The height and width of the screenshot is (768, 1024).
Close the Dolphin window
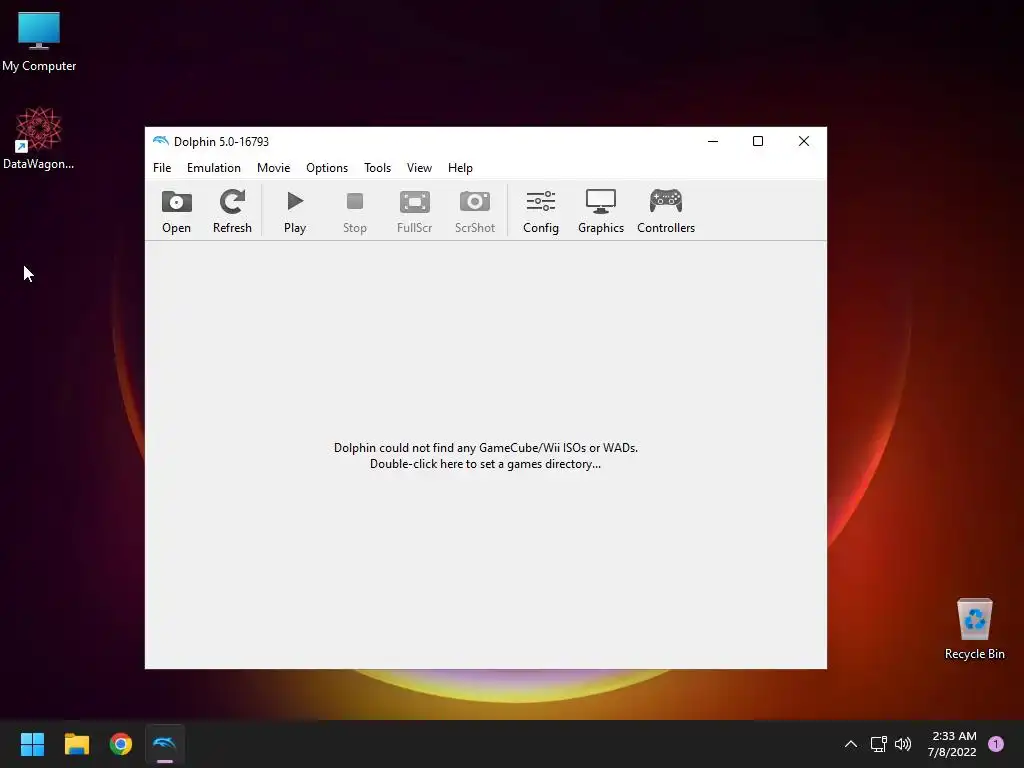[803, 141]
